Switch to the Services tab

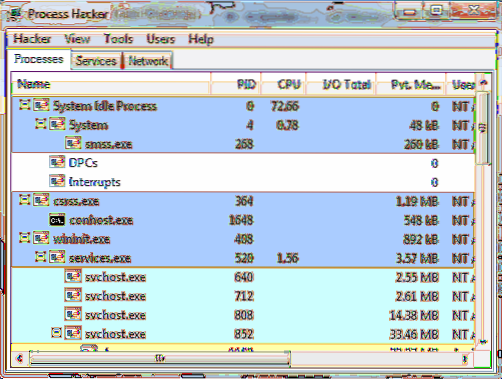(96, 61)
